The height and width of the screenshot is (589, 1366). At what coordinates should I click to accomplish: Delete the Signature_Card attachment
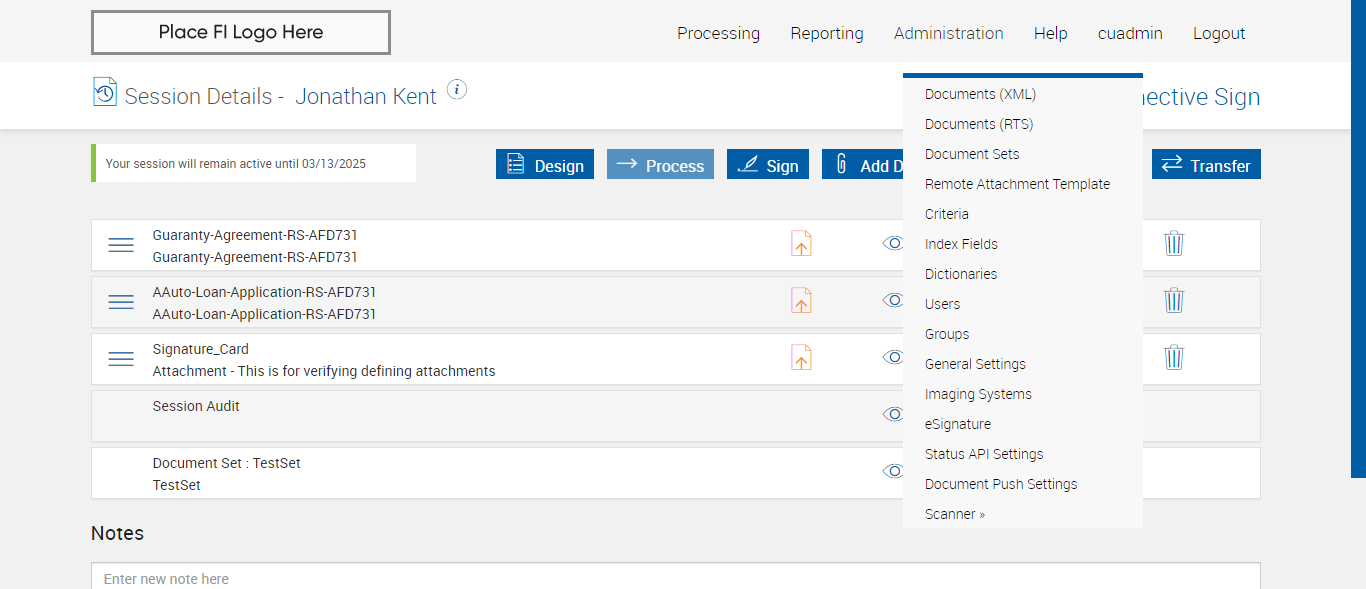pos(1174,358)
